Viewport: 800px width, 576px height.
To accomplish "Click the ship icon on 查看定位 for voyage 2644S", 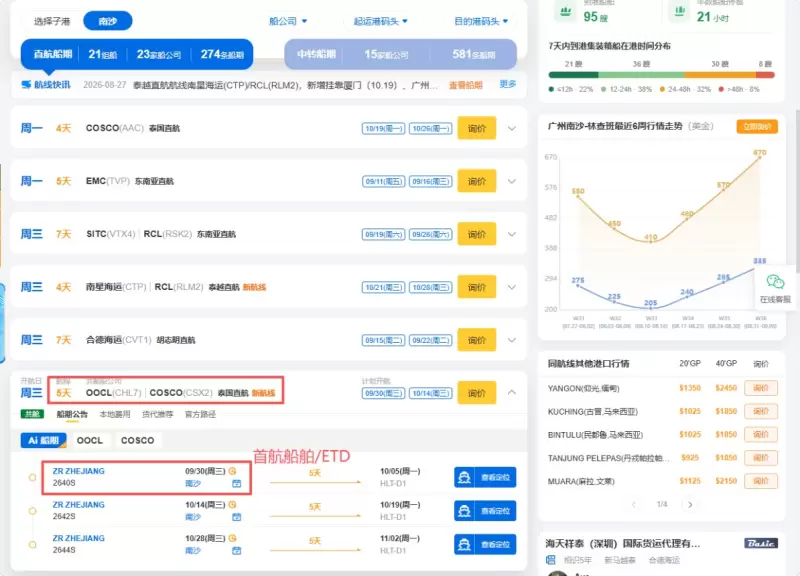I will [464, 545].
